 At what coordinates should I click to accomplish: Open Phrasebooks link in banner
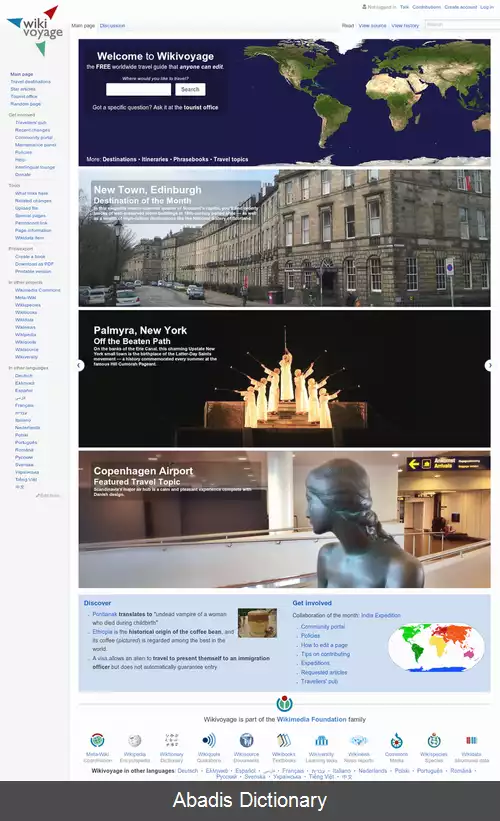pyautogui.click(x=191, y=159)
